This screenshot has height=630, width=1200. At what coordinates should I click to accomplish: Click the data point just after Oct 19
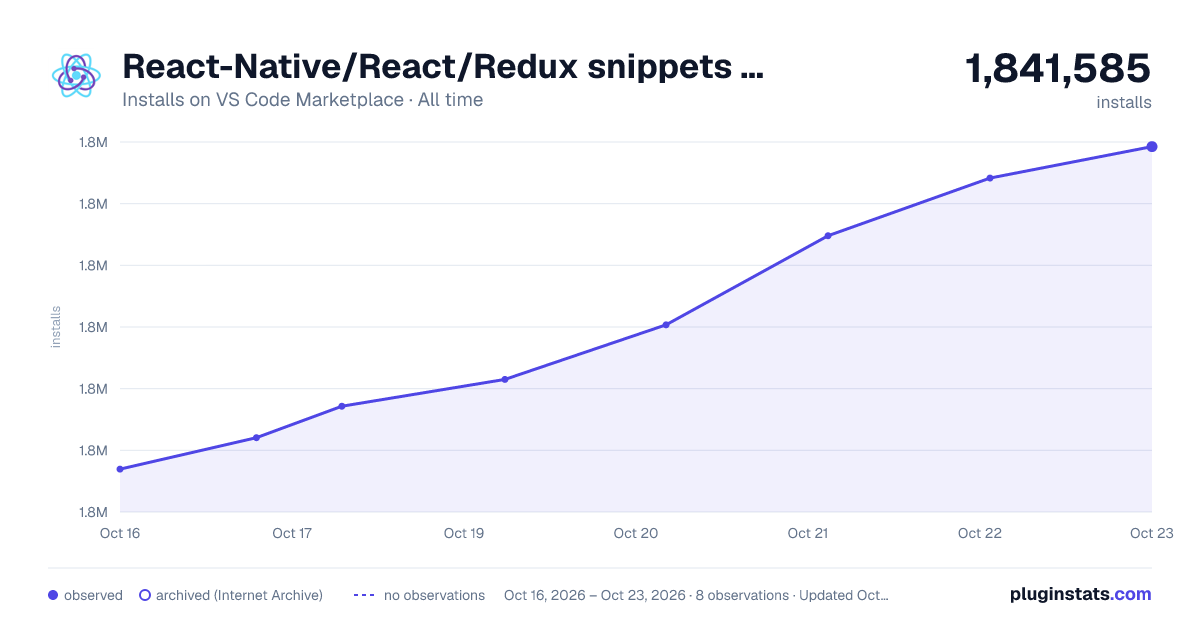(x=505, y=379)
